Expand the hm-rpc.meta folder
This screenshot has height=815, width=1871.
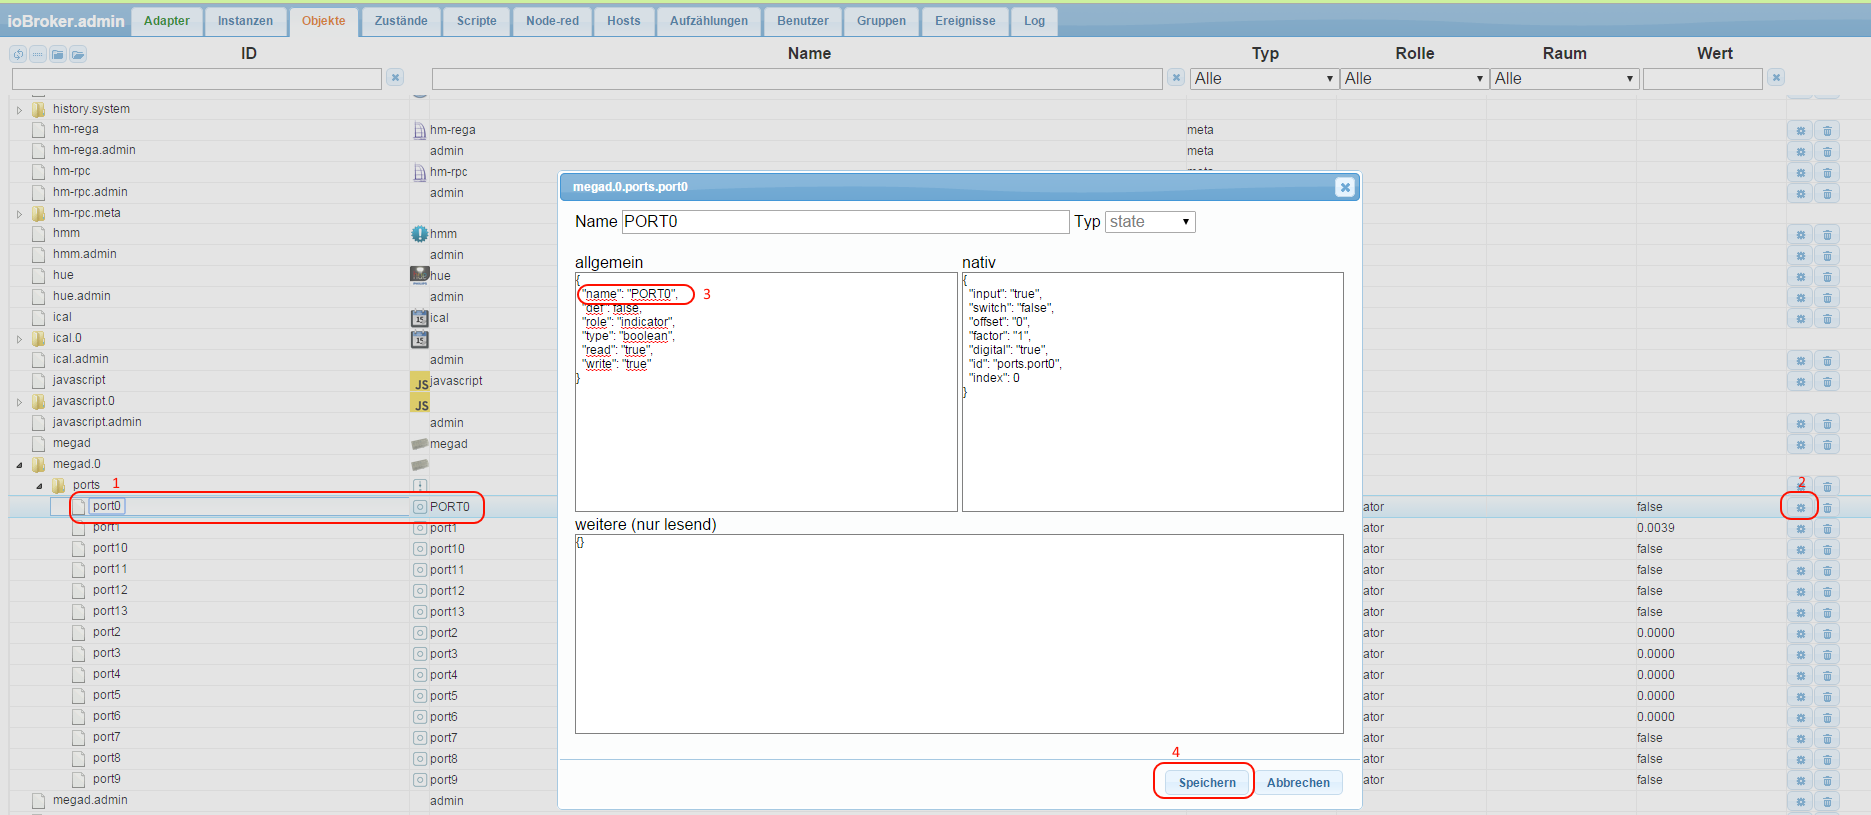click(19, 214)
